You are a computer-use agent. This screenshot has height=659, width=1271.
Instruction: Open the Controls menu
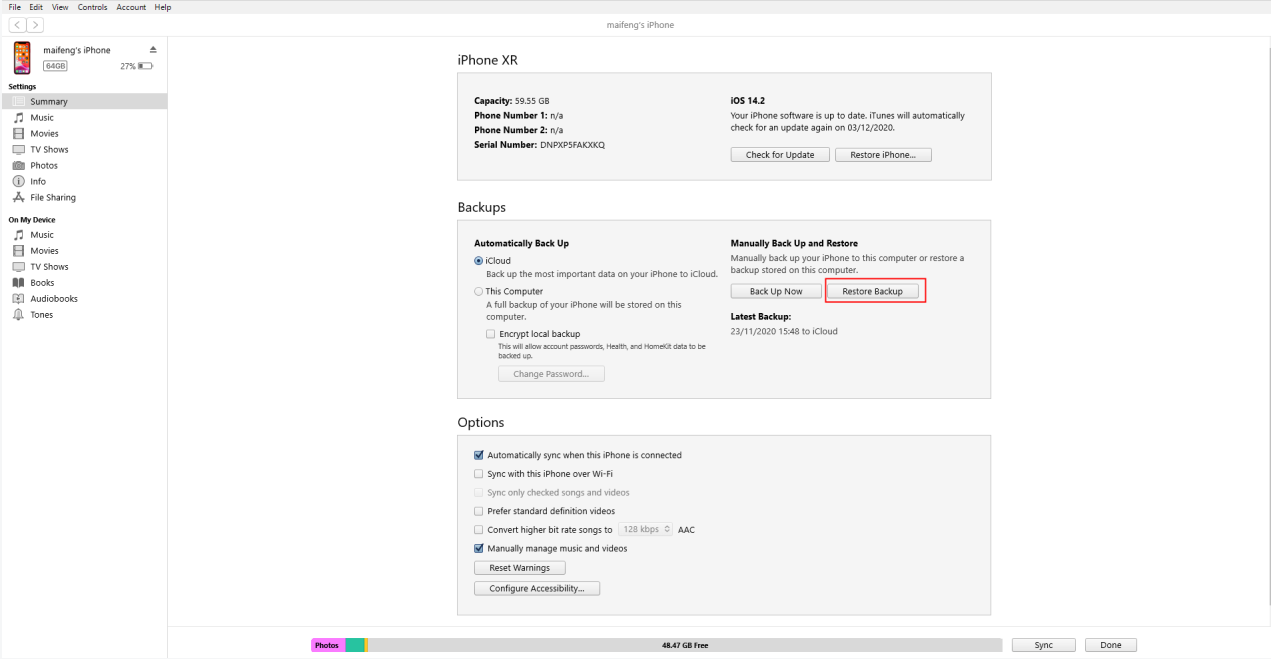(93, 7)
